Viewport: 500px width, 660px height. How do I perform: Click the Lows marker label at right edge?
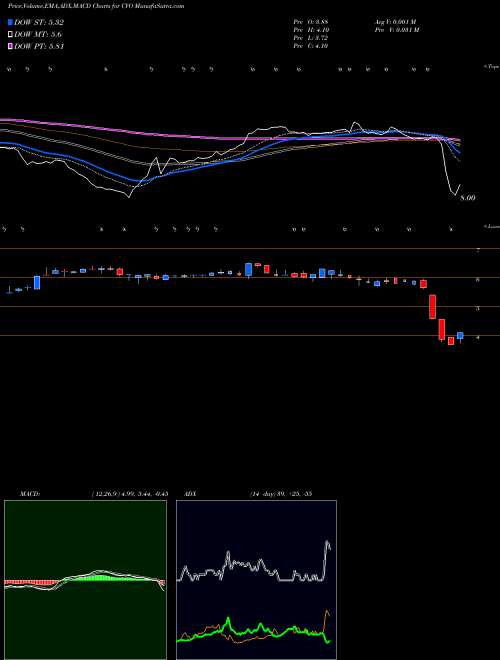click(x=492, y=226)
